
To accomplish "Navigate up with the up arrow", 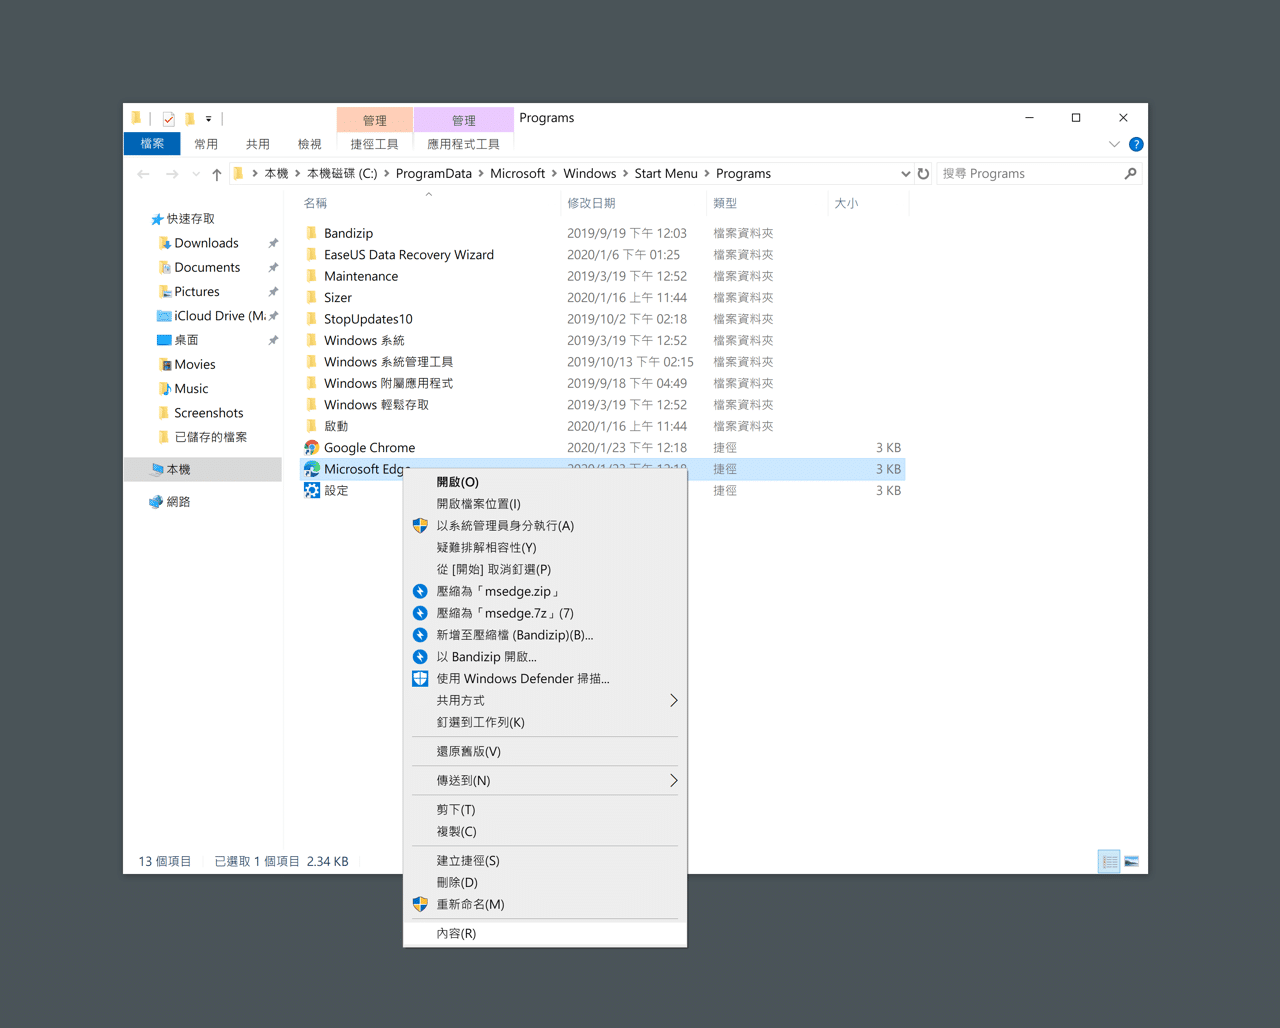I will [x=216, y=174].
